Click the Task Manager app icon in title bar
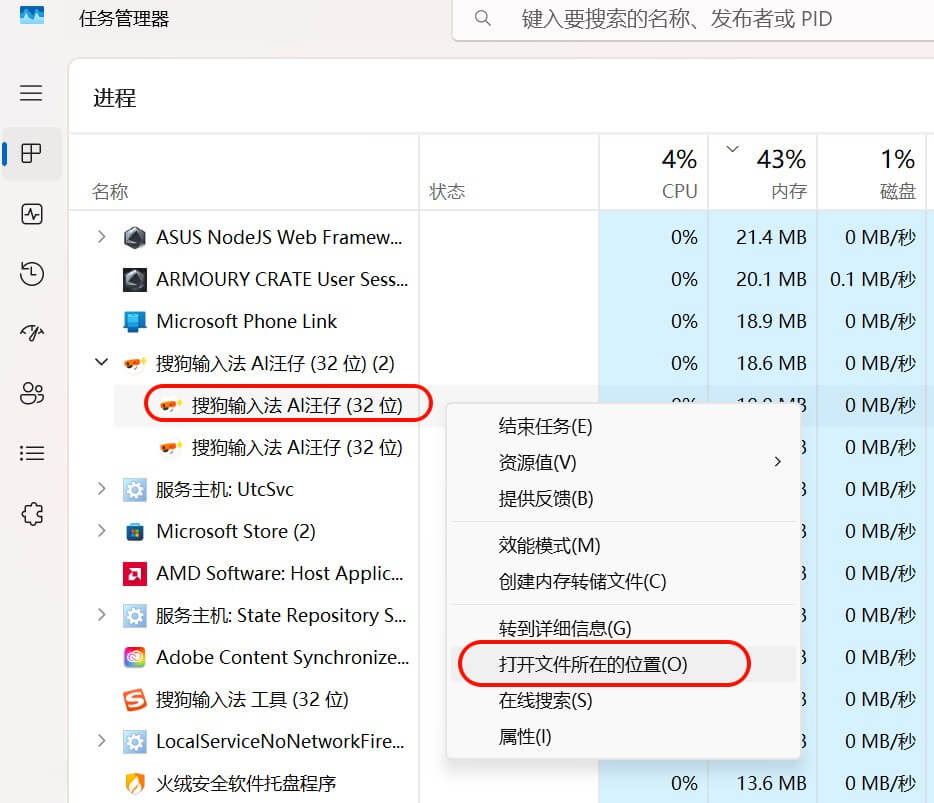The image size is (934, 803). coord(32,16)
